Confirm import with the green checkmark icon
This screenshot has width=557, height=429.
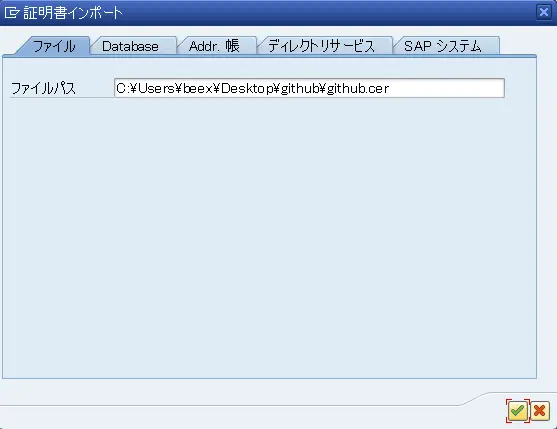click(x=518, y=411)
